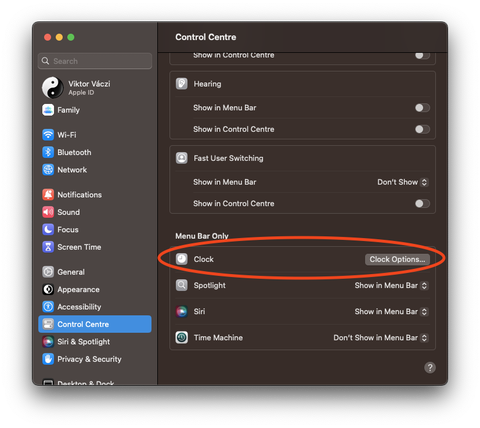This screenshot has width=480, height=428.
Task: Click the Privacy & Security hand icon
Action: click(48, 359)
